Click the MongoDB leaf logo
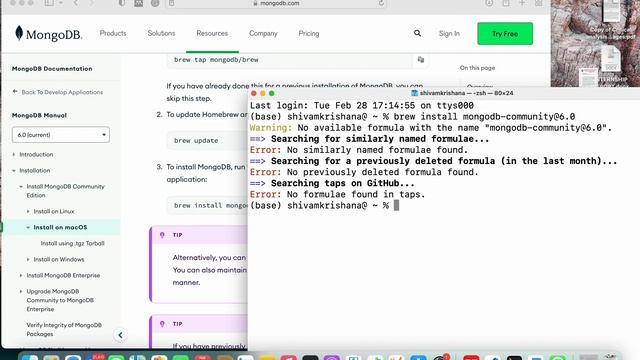 19,33
